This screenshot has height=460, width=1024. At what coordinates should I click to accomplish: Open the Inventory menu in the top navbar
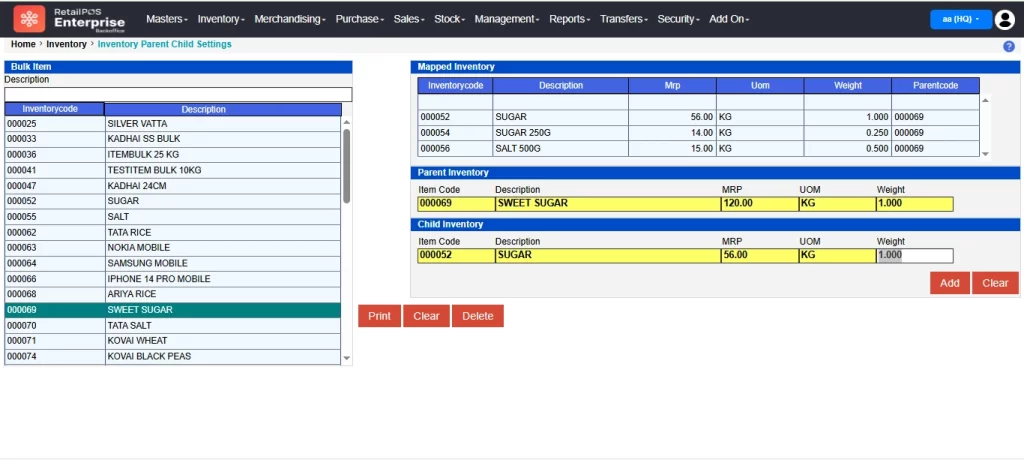[221, 19]
